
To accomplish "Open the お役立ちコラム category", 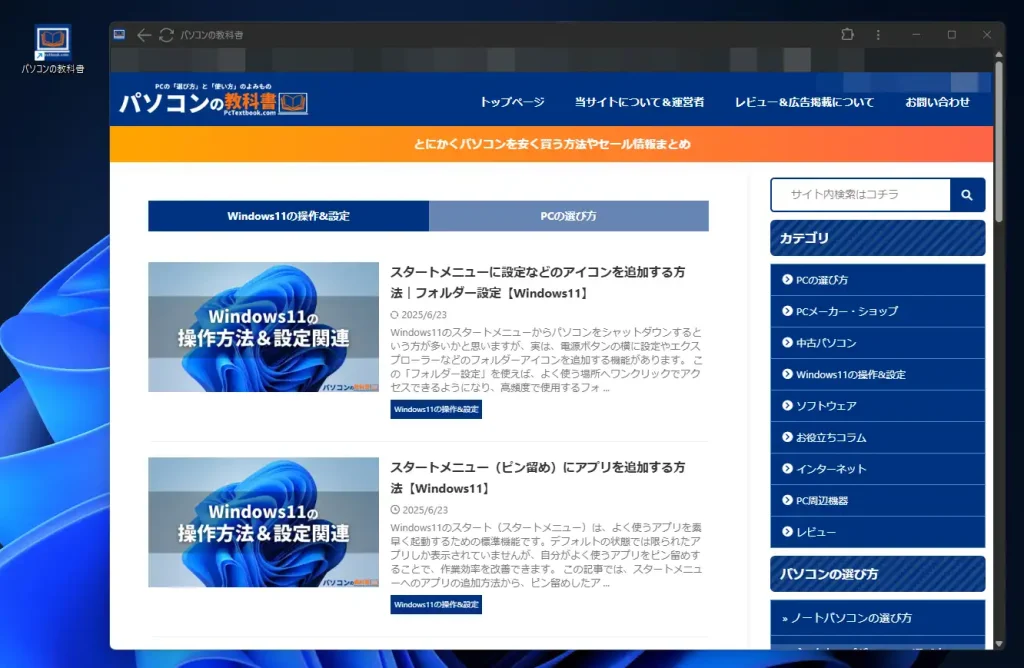I will tap(878, 437).
